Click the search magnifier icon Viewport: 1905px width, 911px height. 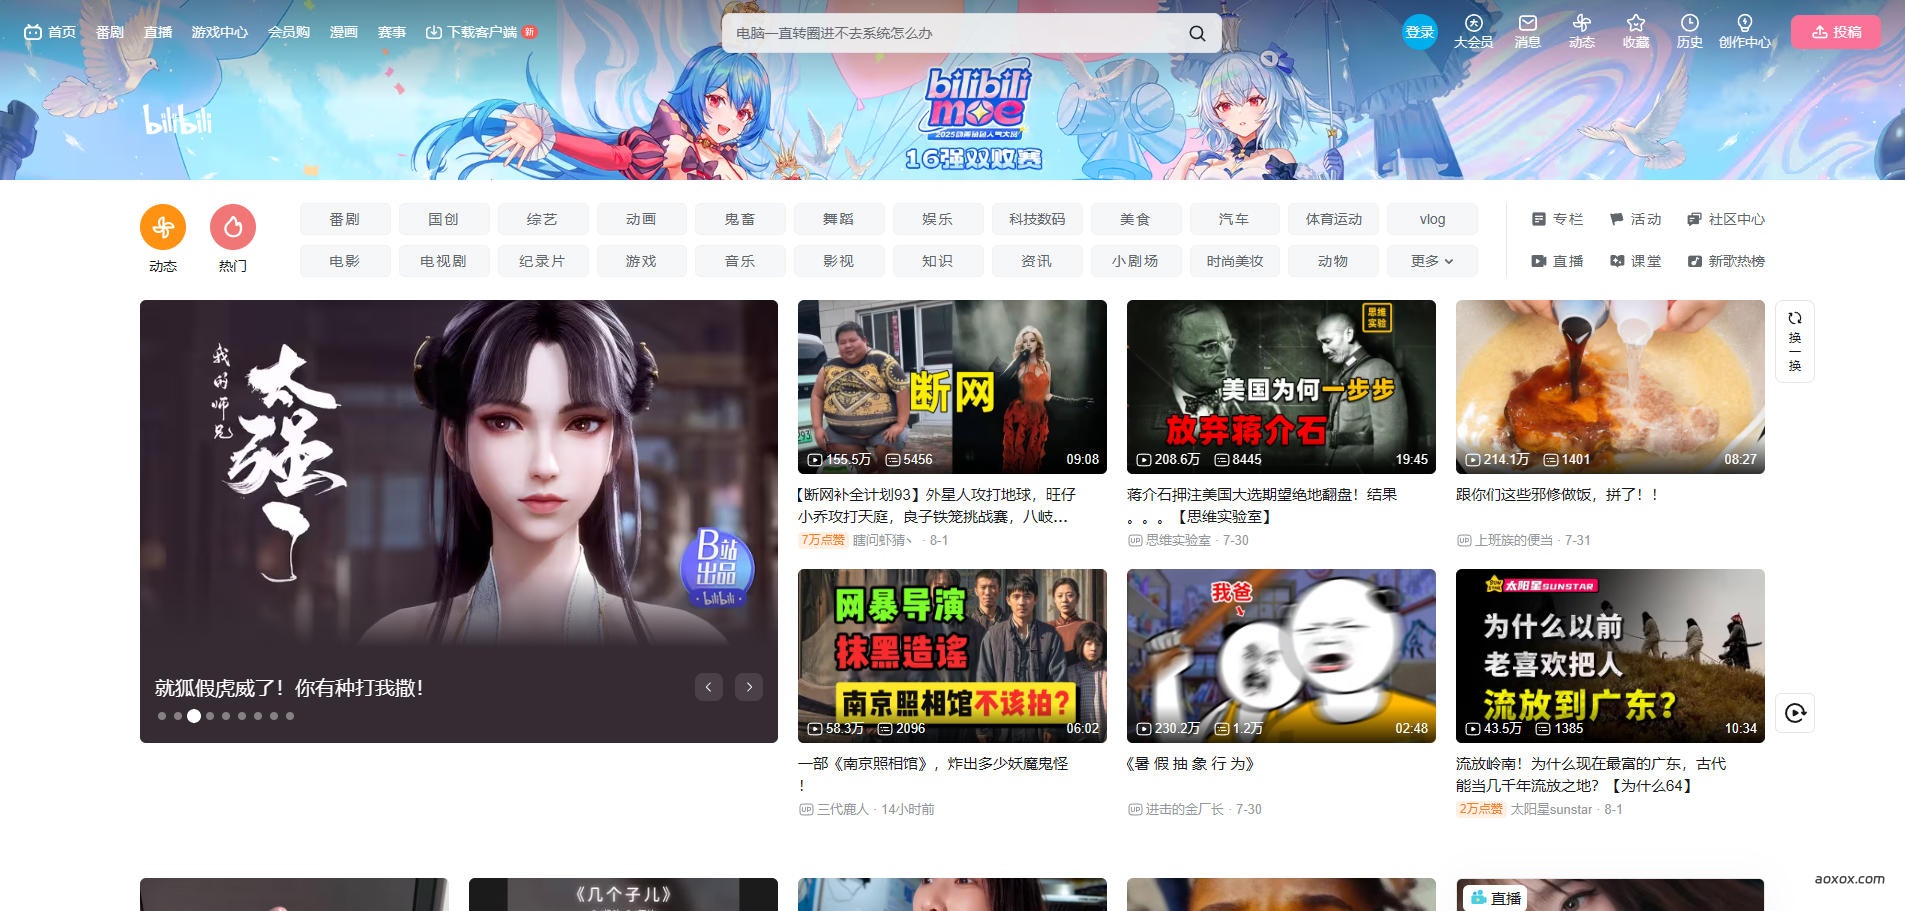[1196, 33]
